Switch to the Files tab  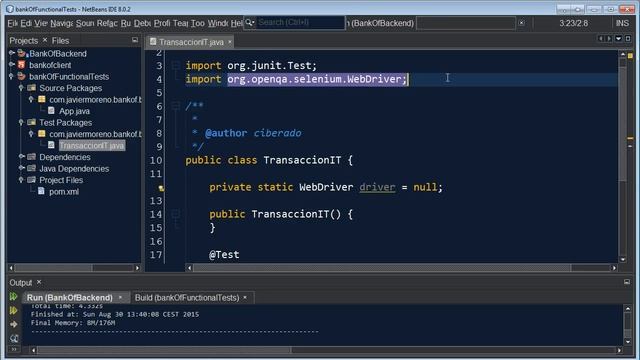coord(60,40)
